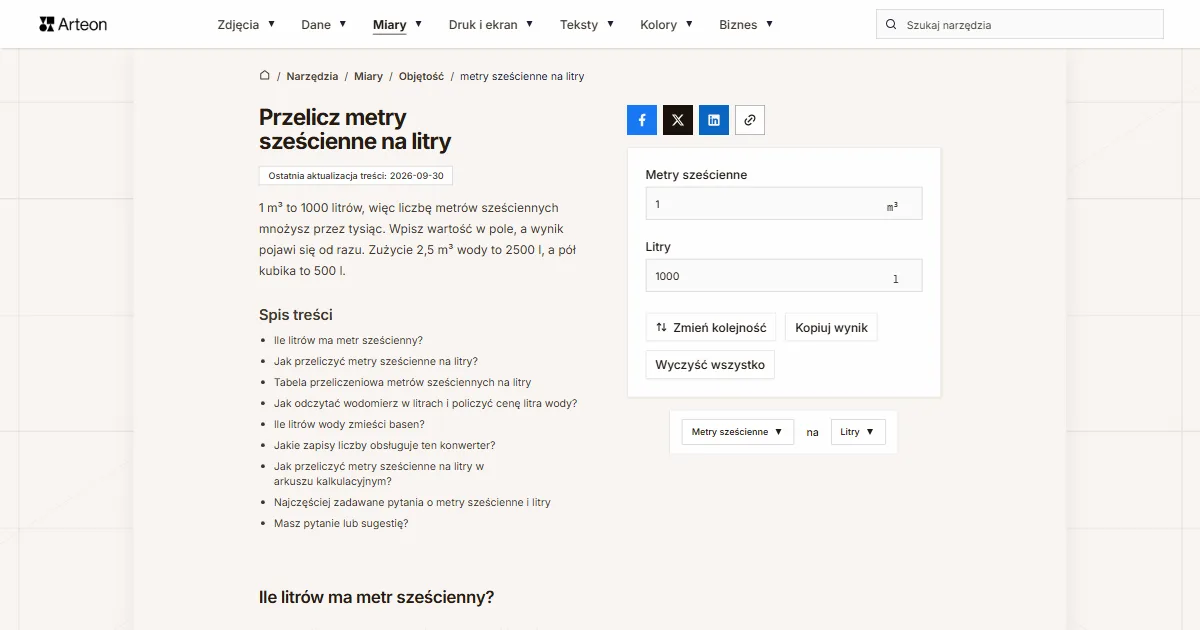The image size is (1200, 630).
Task: Open 'Najczęściej zadawane pytania' contents link
Action: [x=412, y=502]
